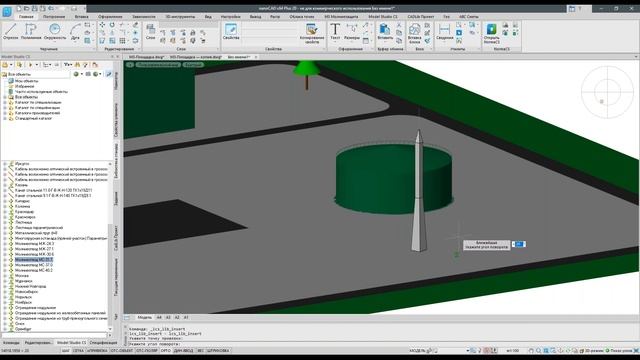Click the command line input field
Image resolution: width=640 pixels, height=360 pixels.
tap(384, 344)
